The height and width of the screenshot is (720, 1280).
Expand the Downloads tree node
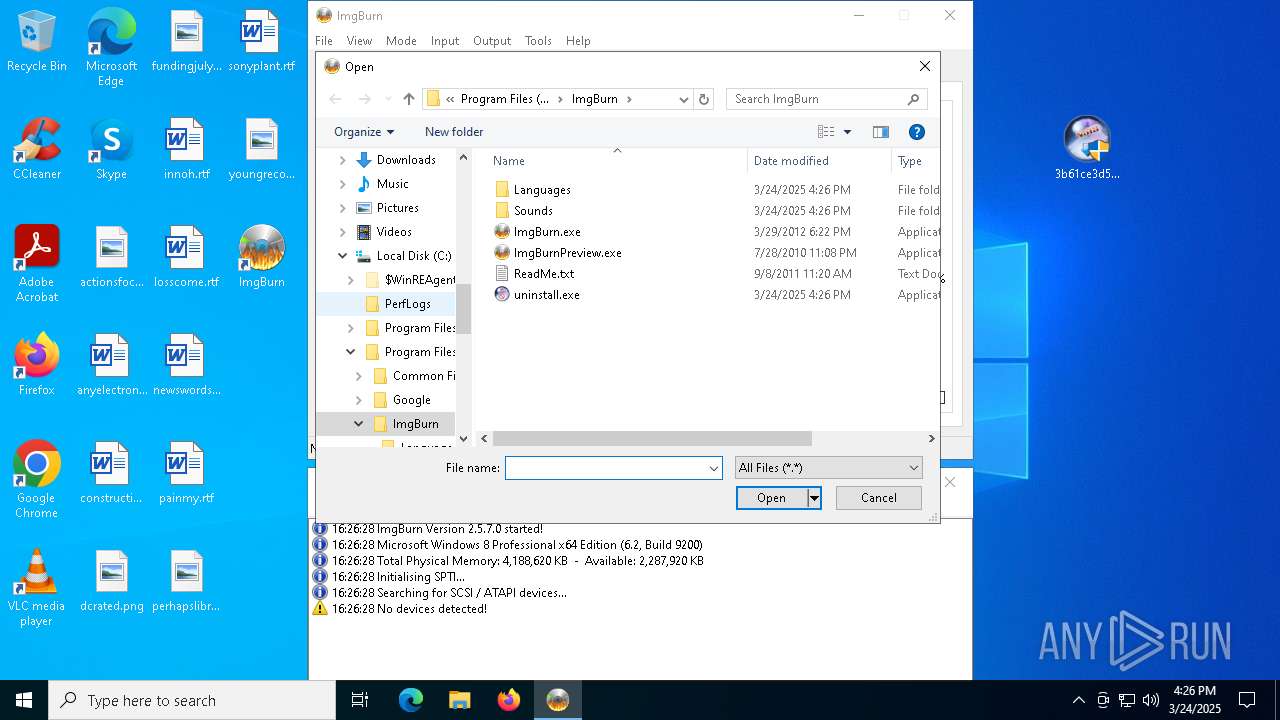[x=343, y=160]
